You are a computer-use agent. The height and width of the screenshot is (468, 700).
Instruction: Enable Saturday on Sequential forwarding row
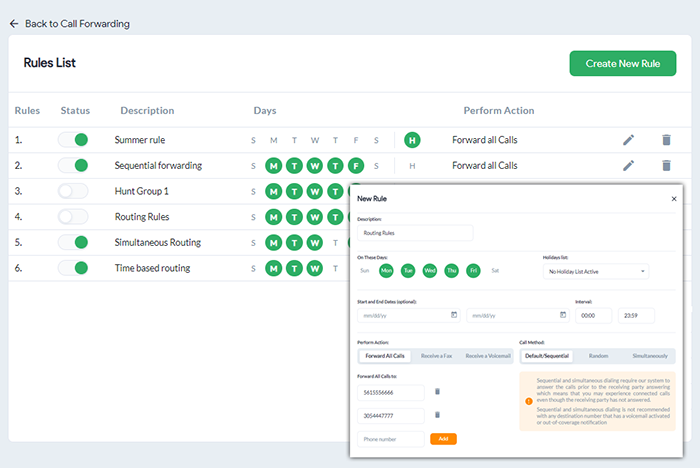tap(376, 166)
